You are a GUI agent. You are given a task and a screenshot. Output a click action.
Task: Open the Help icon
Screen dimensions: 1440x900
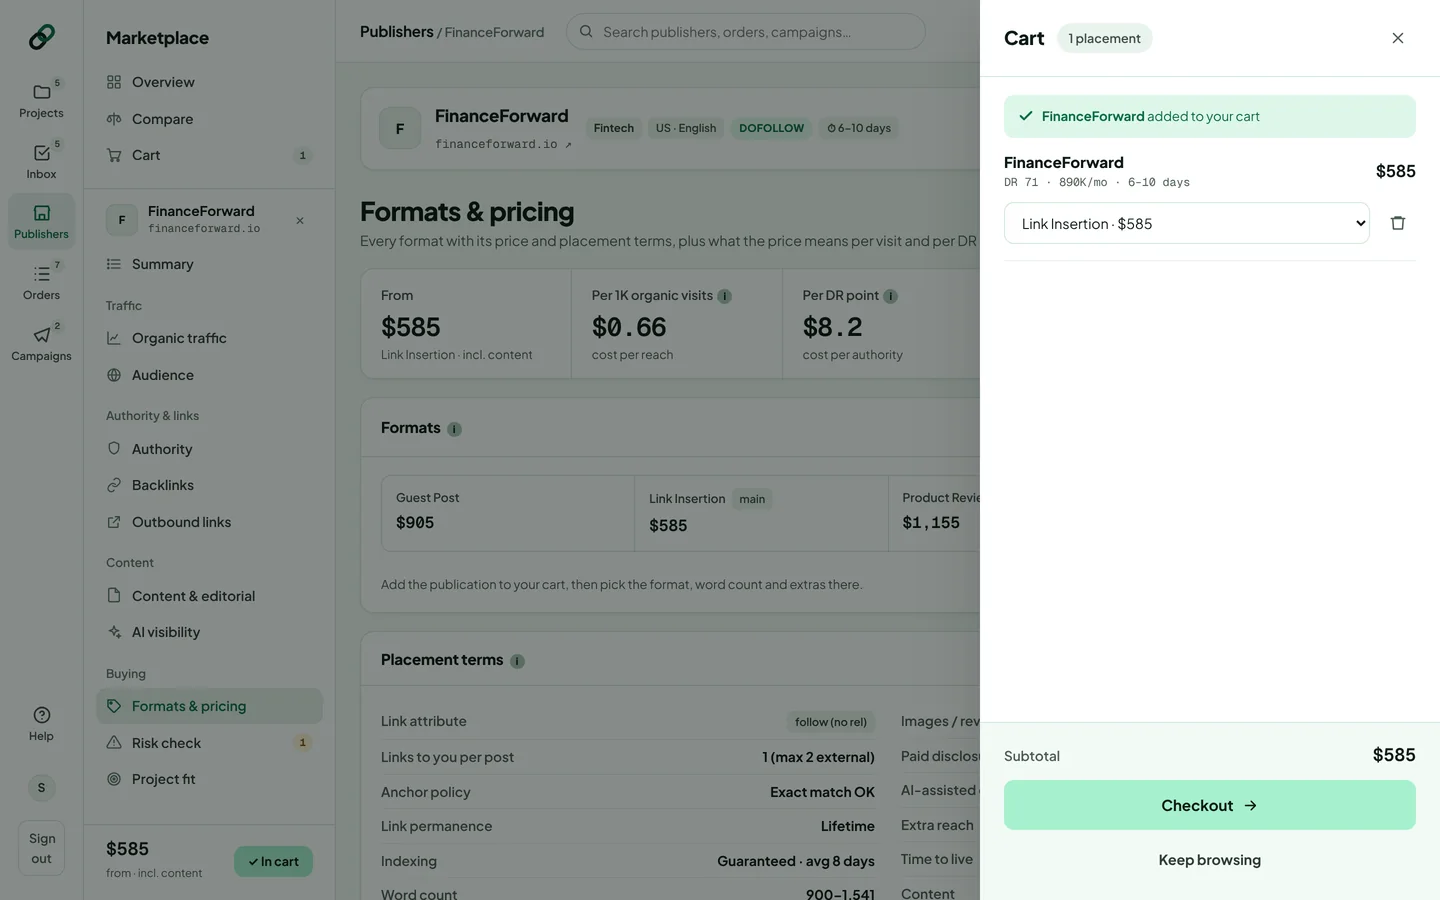(41, 724)
